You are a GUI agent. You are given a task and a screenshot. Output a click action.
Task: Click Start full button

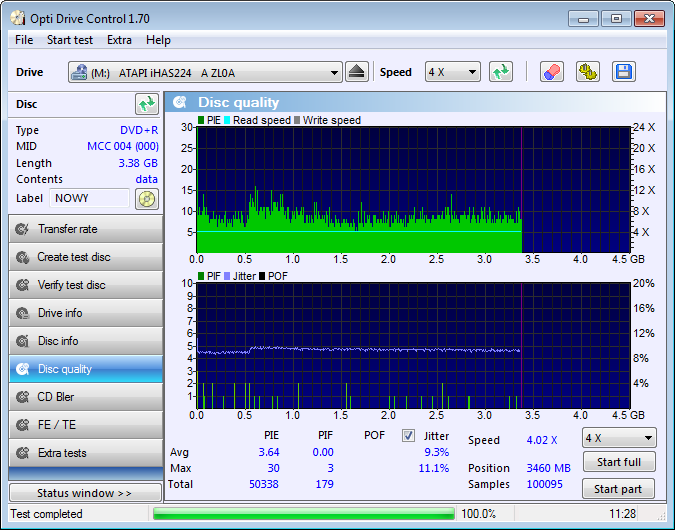(619, 462)
